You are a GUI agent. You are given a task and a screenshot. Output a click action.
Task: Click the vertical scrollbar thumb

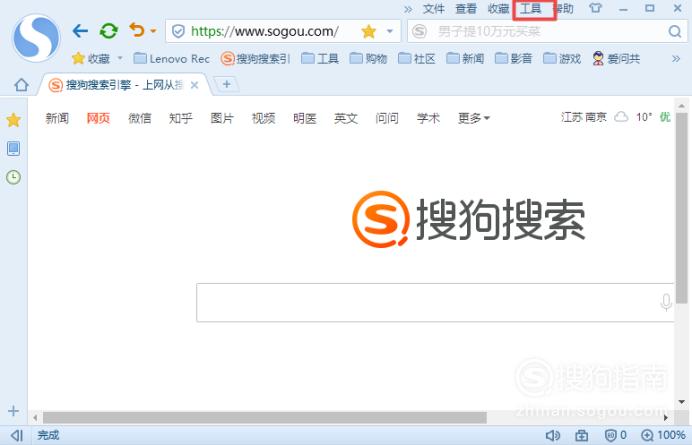tap(682, 207)
